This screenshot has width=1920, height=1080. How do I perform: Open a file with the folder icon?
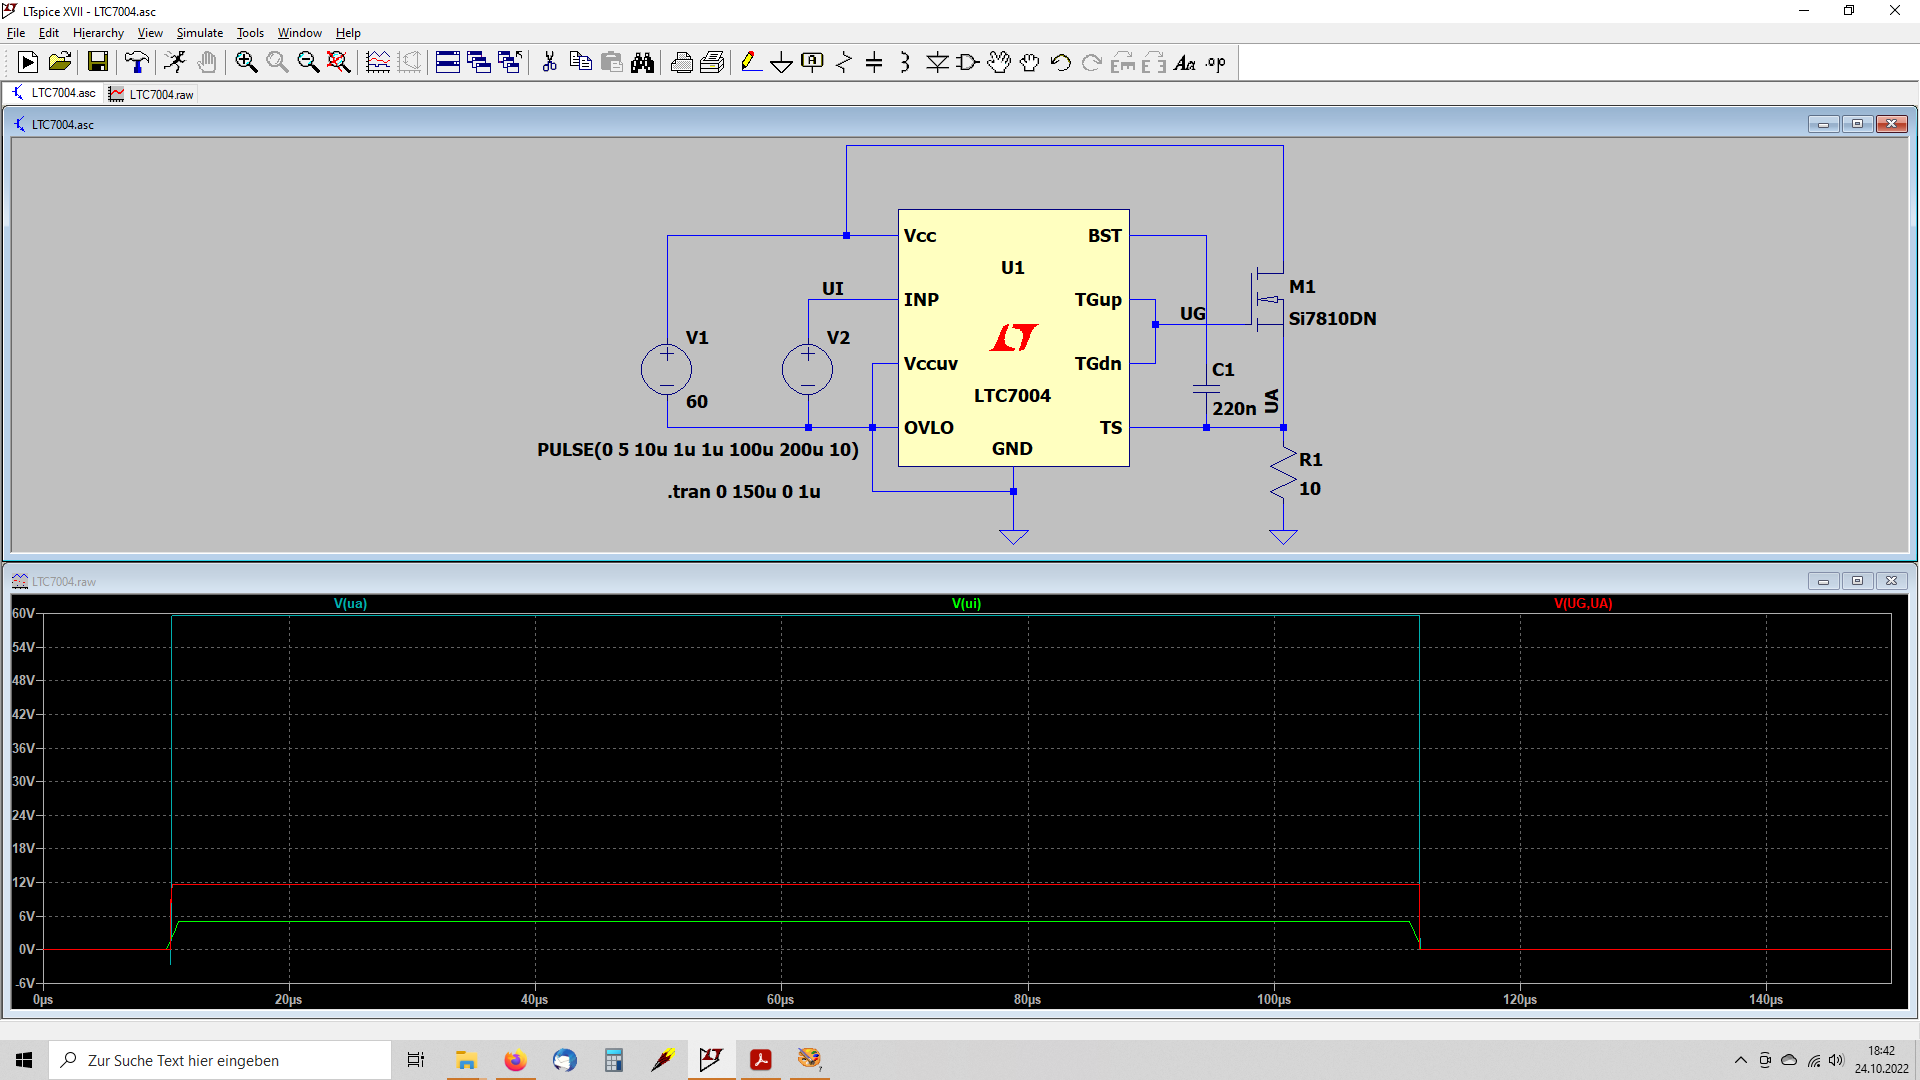click(60, 63)
